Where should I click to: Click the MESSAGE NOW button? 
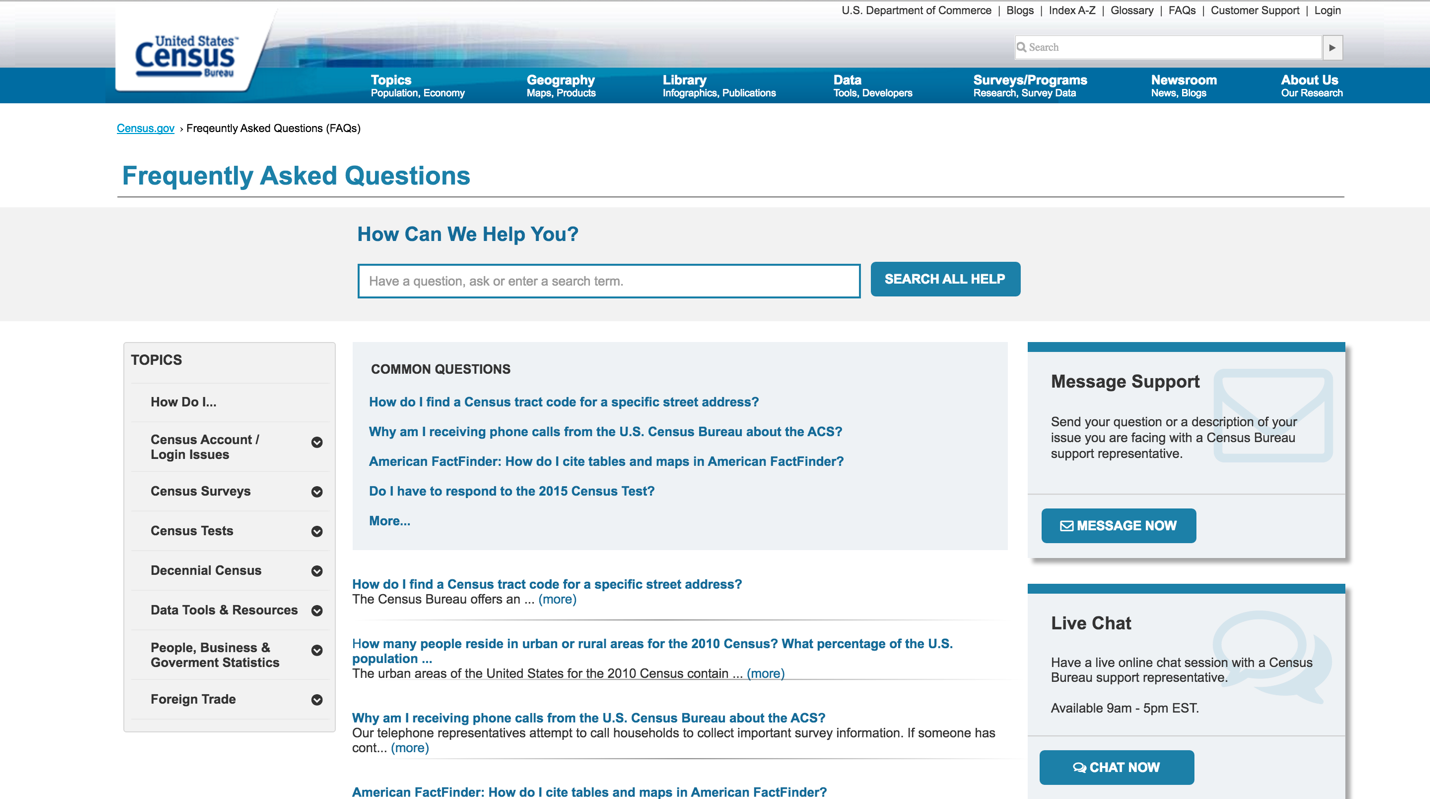pos(1118,526)
